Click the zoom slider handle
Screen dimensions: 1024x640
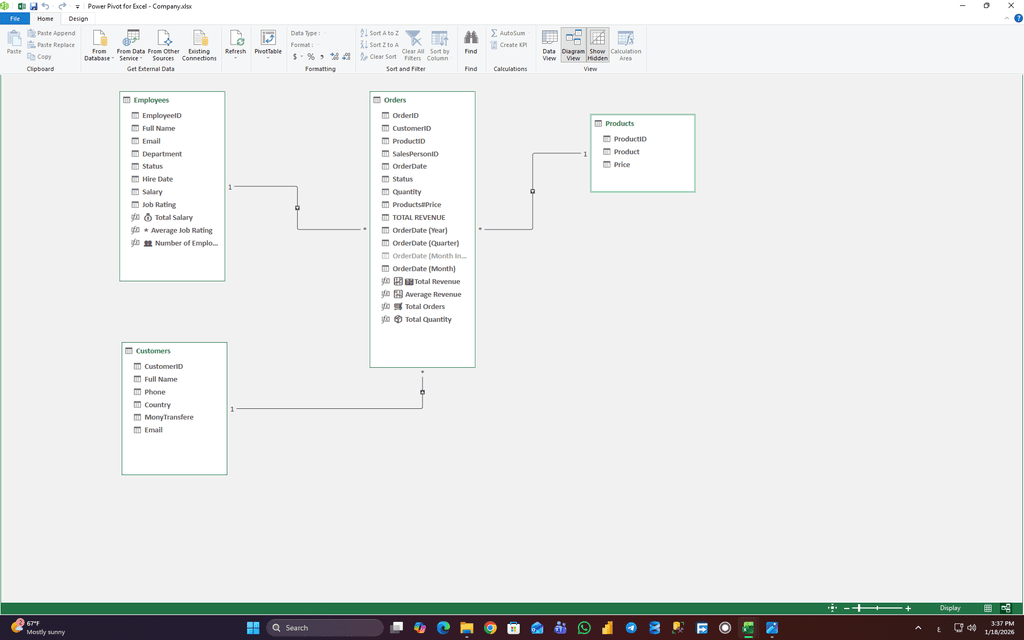coord(858,608)
